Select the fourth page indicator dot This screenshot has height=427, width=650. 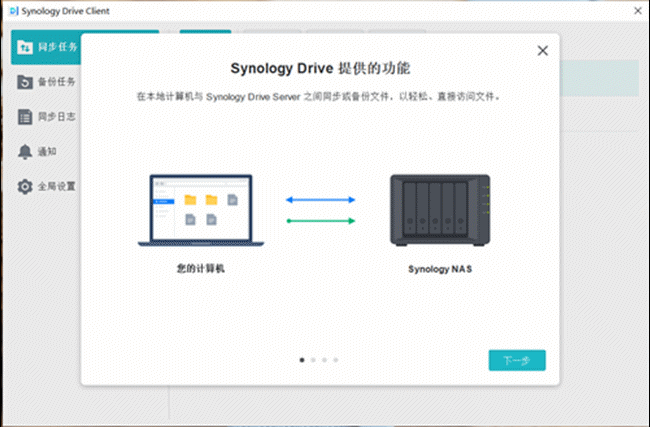coord(335,360)
